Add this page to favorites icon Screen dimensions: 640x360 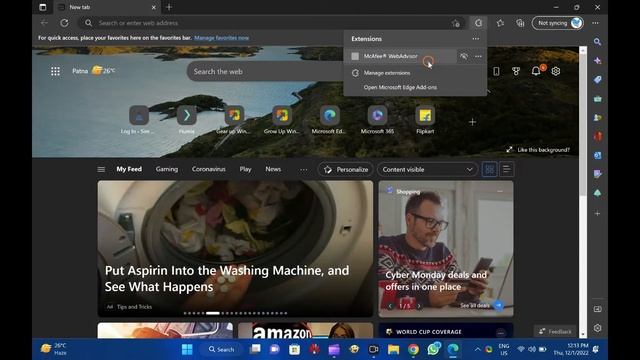coord(456,23)
